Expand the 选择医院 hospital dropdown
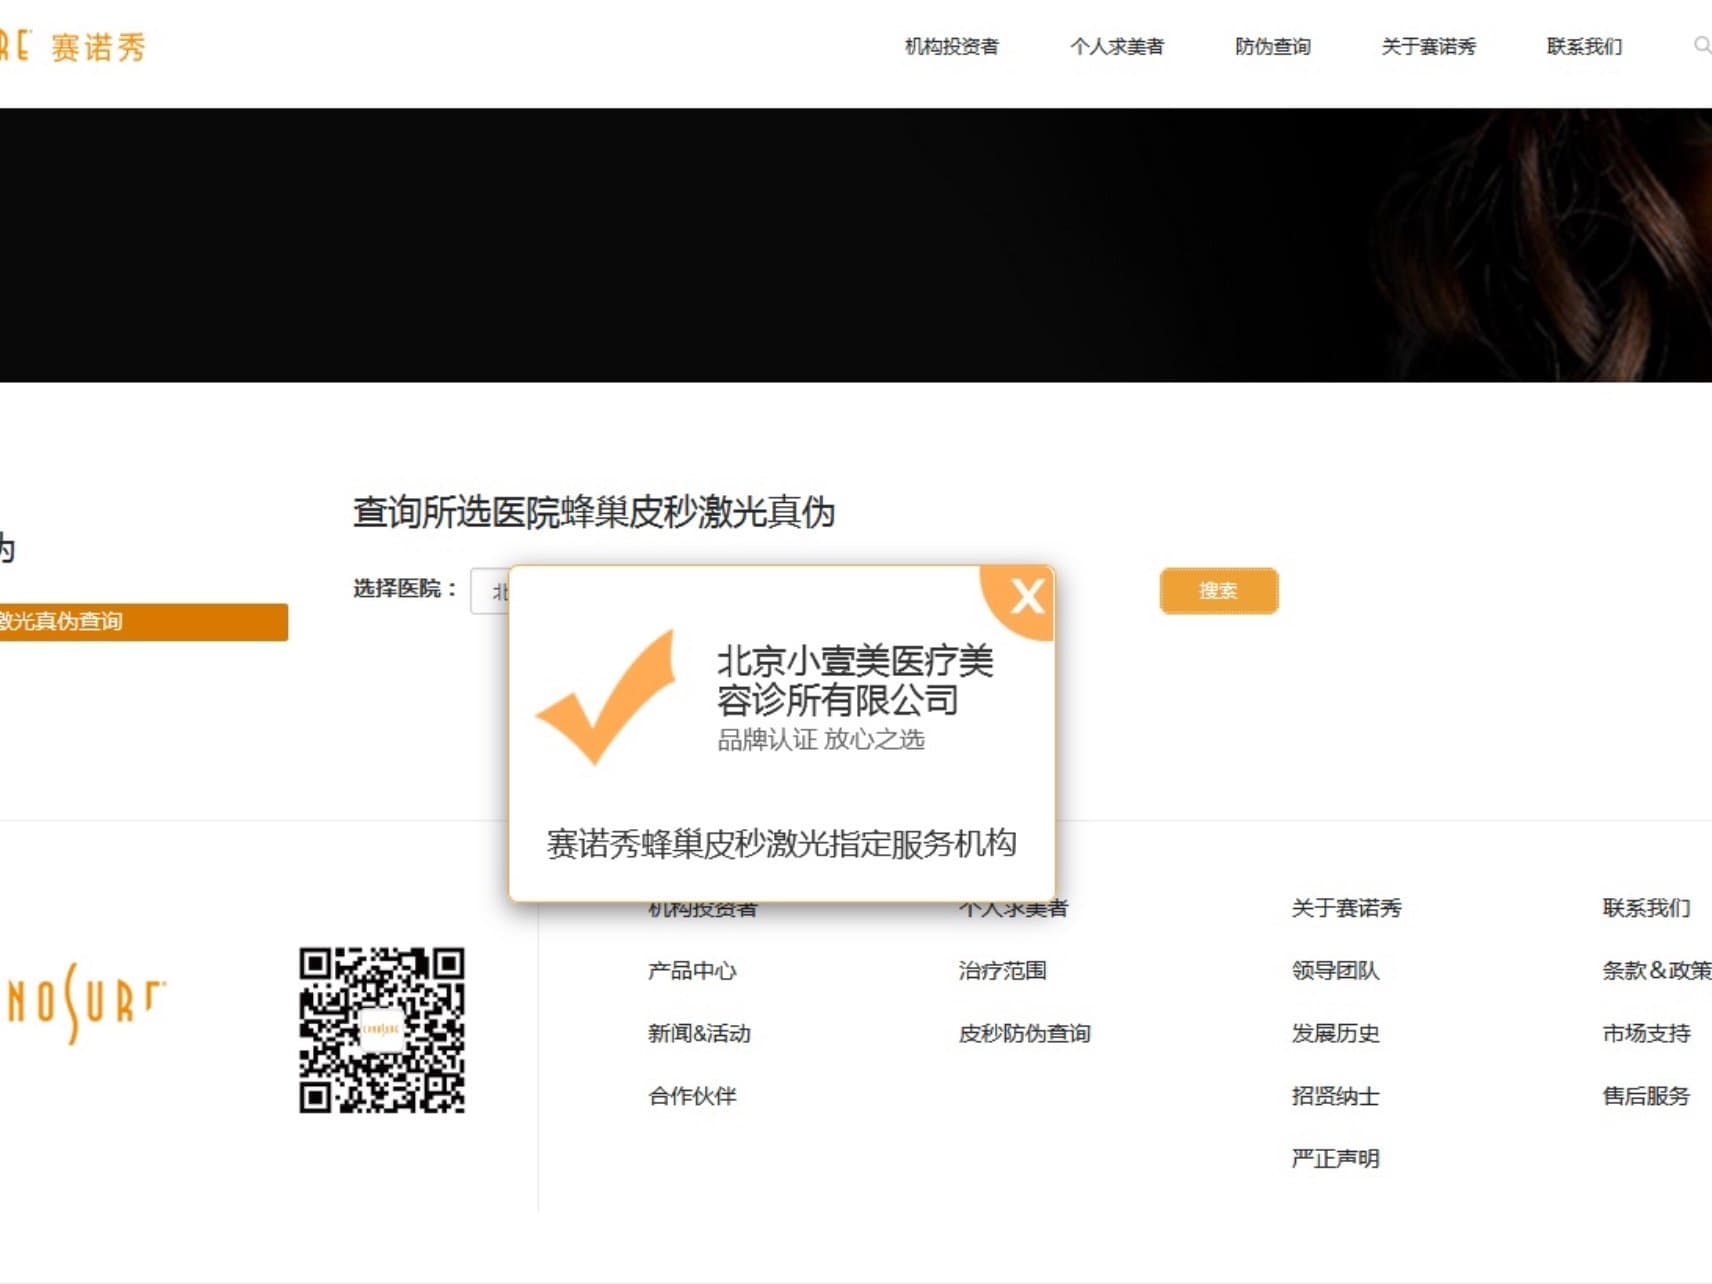 pyautogui.click(x=490, y=592)
